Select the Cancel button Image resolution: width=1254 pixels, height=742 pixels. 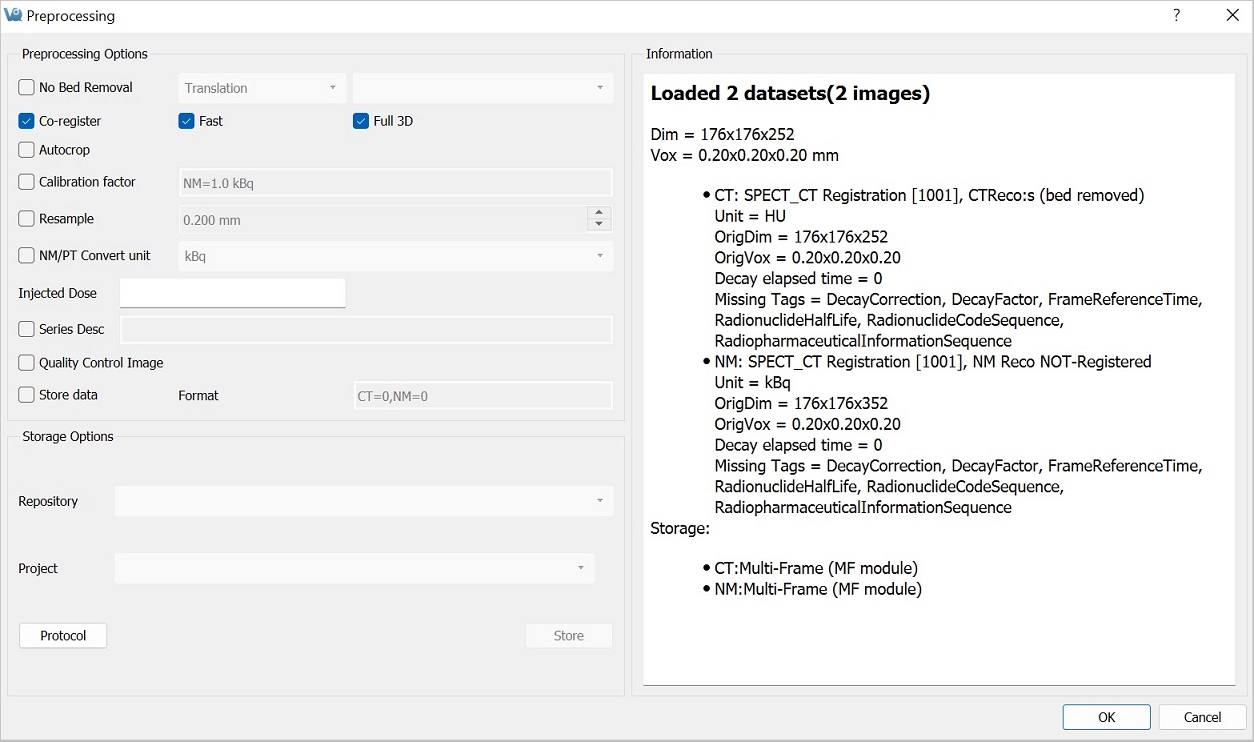pyautogui.click(x=1201, y=717)
